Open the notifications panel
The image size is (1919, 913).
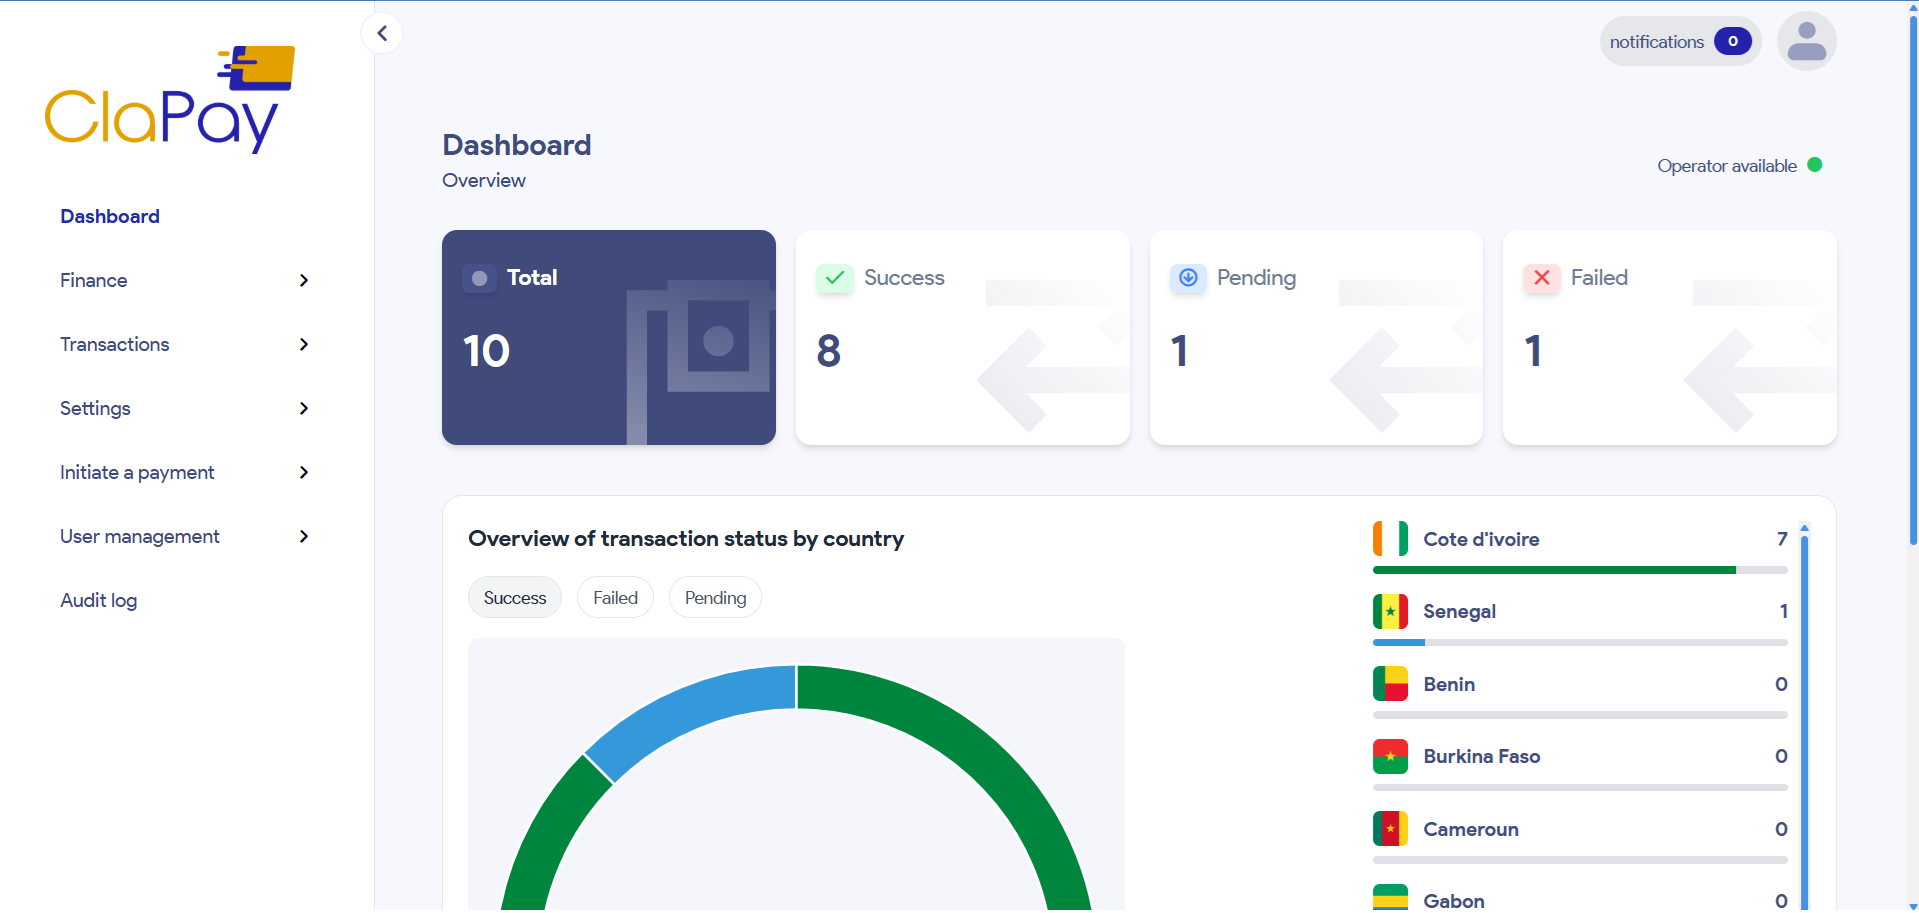coord(1678,41)
